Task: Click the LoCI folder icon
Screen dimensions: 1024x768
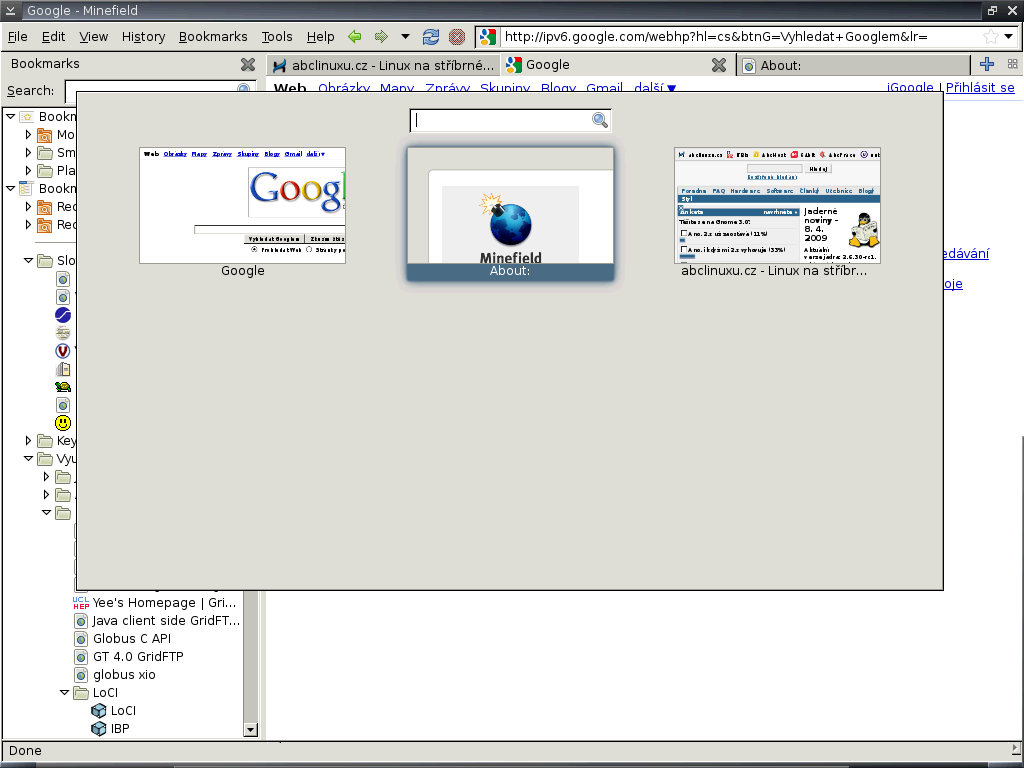Action: [81, 692]
